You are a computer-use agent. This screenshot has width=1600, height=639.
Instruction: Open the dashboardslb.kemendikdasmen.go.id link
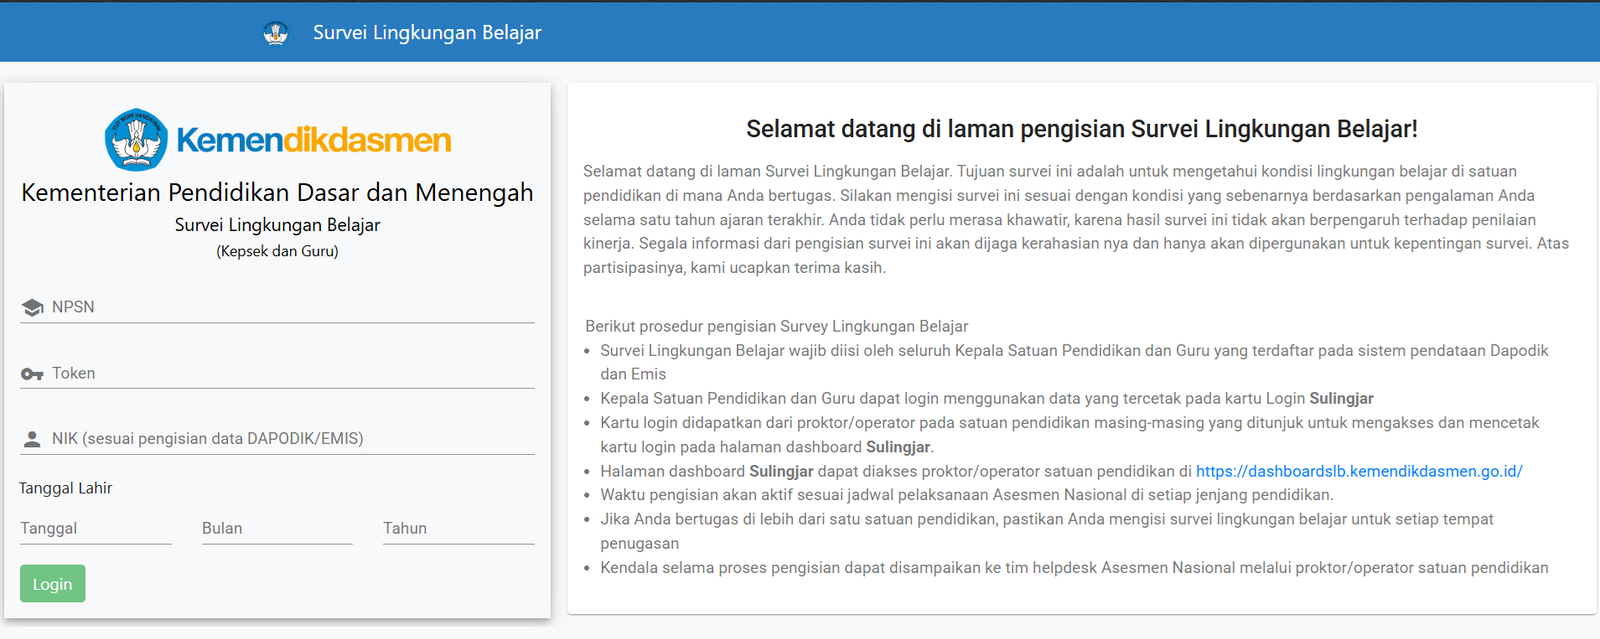tap(1359, 471)
